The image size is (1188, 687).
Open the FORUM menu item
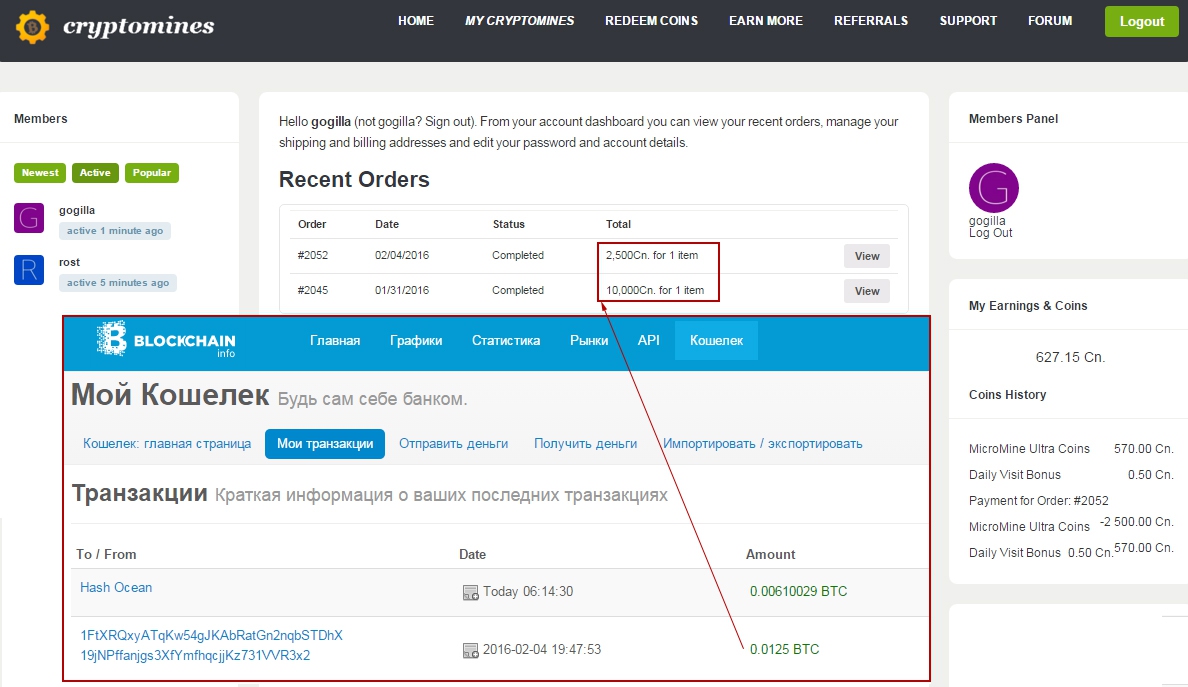coord(1050,21)
